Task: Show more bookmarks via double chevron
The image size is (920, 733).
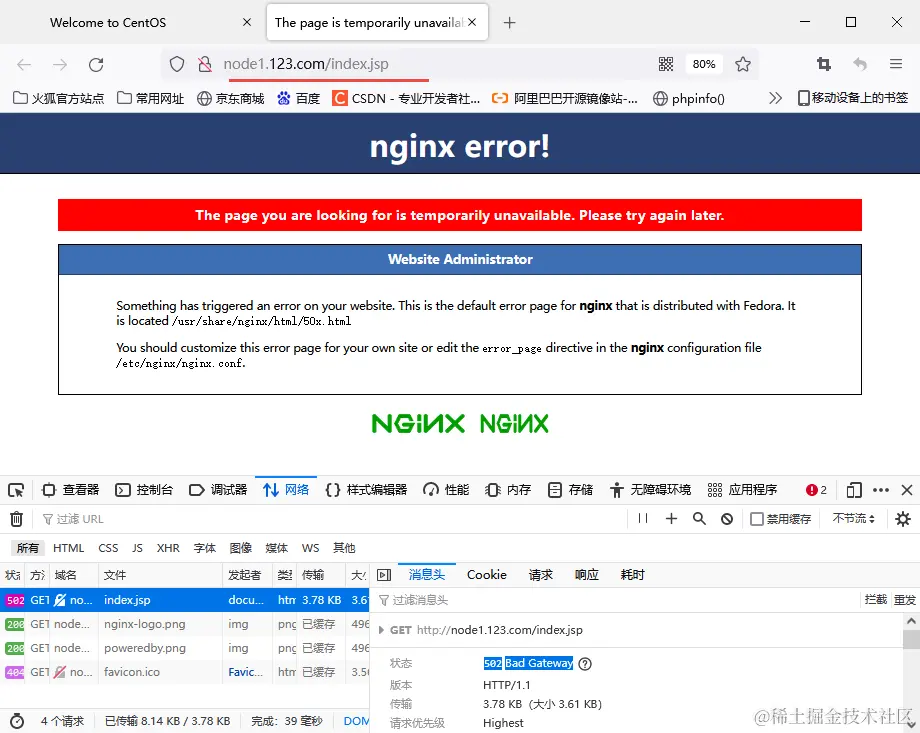Action: pos(776,98)
